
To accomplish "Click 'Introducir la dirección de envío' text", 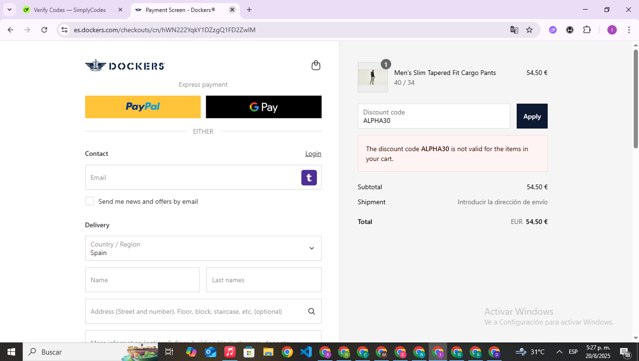I will (502, 202).
